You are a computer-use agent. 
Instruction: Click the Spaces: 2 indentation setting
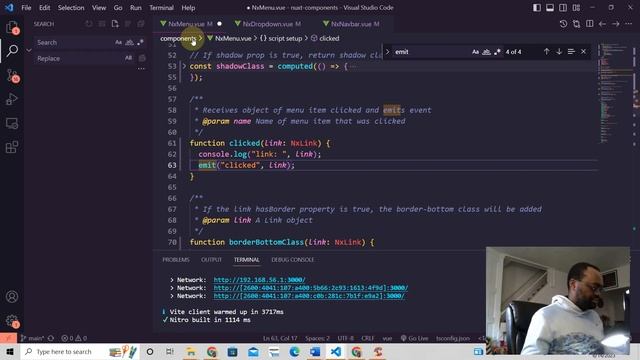(317, 338)
